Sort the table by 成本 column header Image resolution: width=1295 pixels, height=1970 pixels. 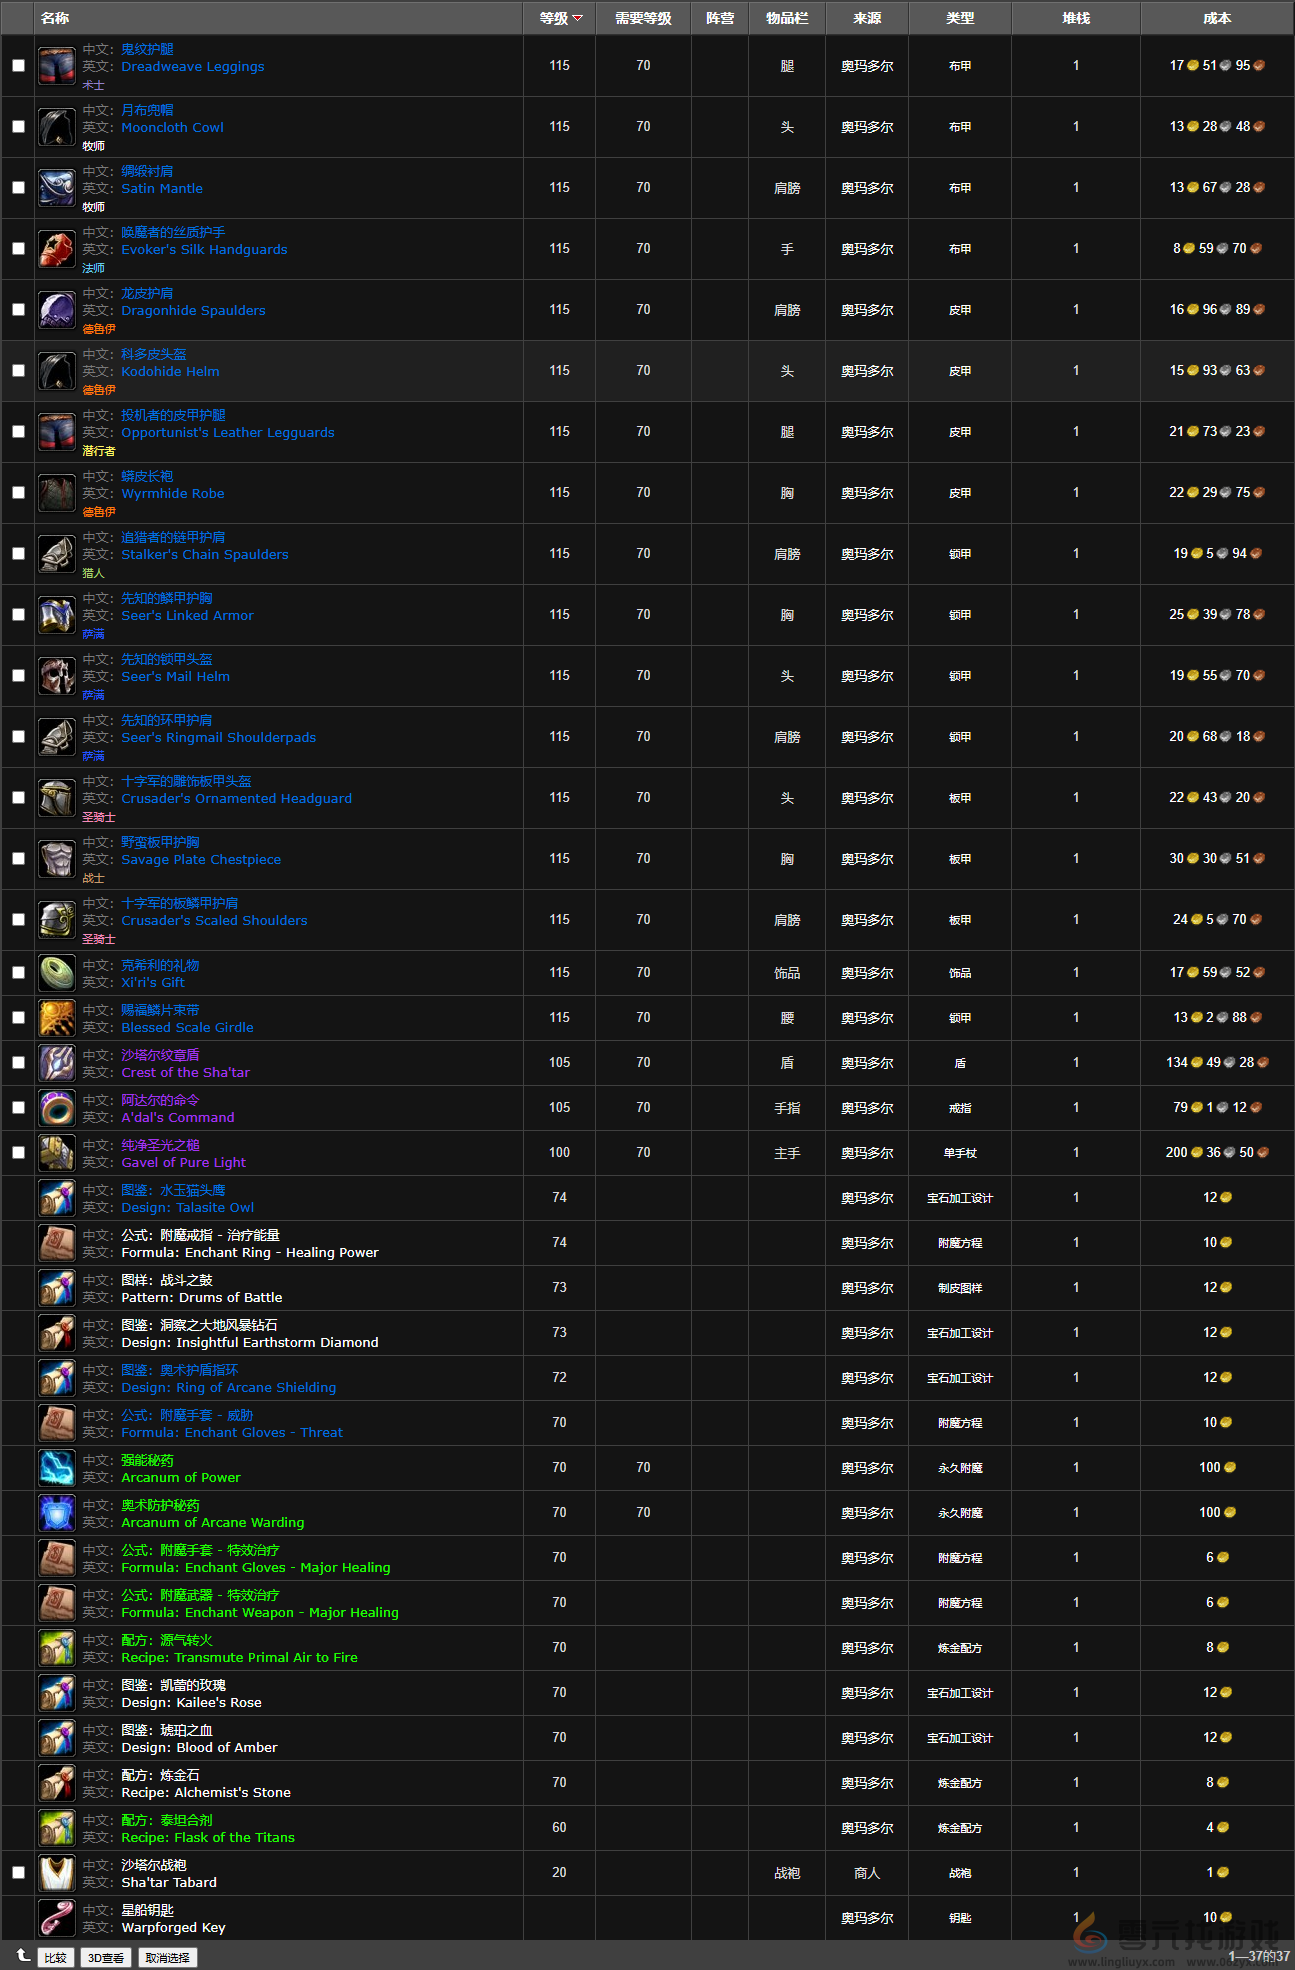1216,18
